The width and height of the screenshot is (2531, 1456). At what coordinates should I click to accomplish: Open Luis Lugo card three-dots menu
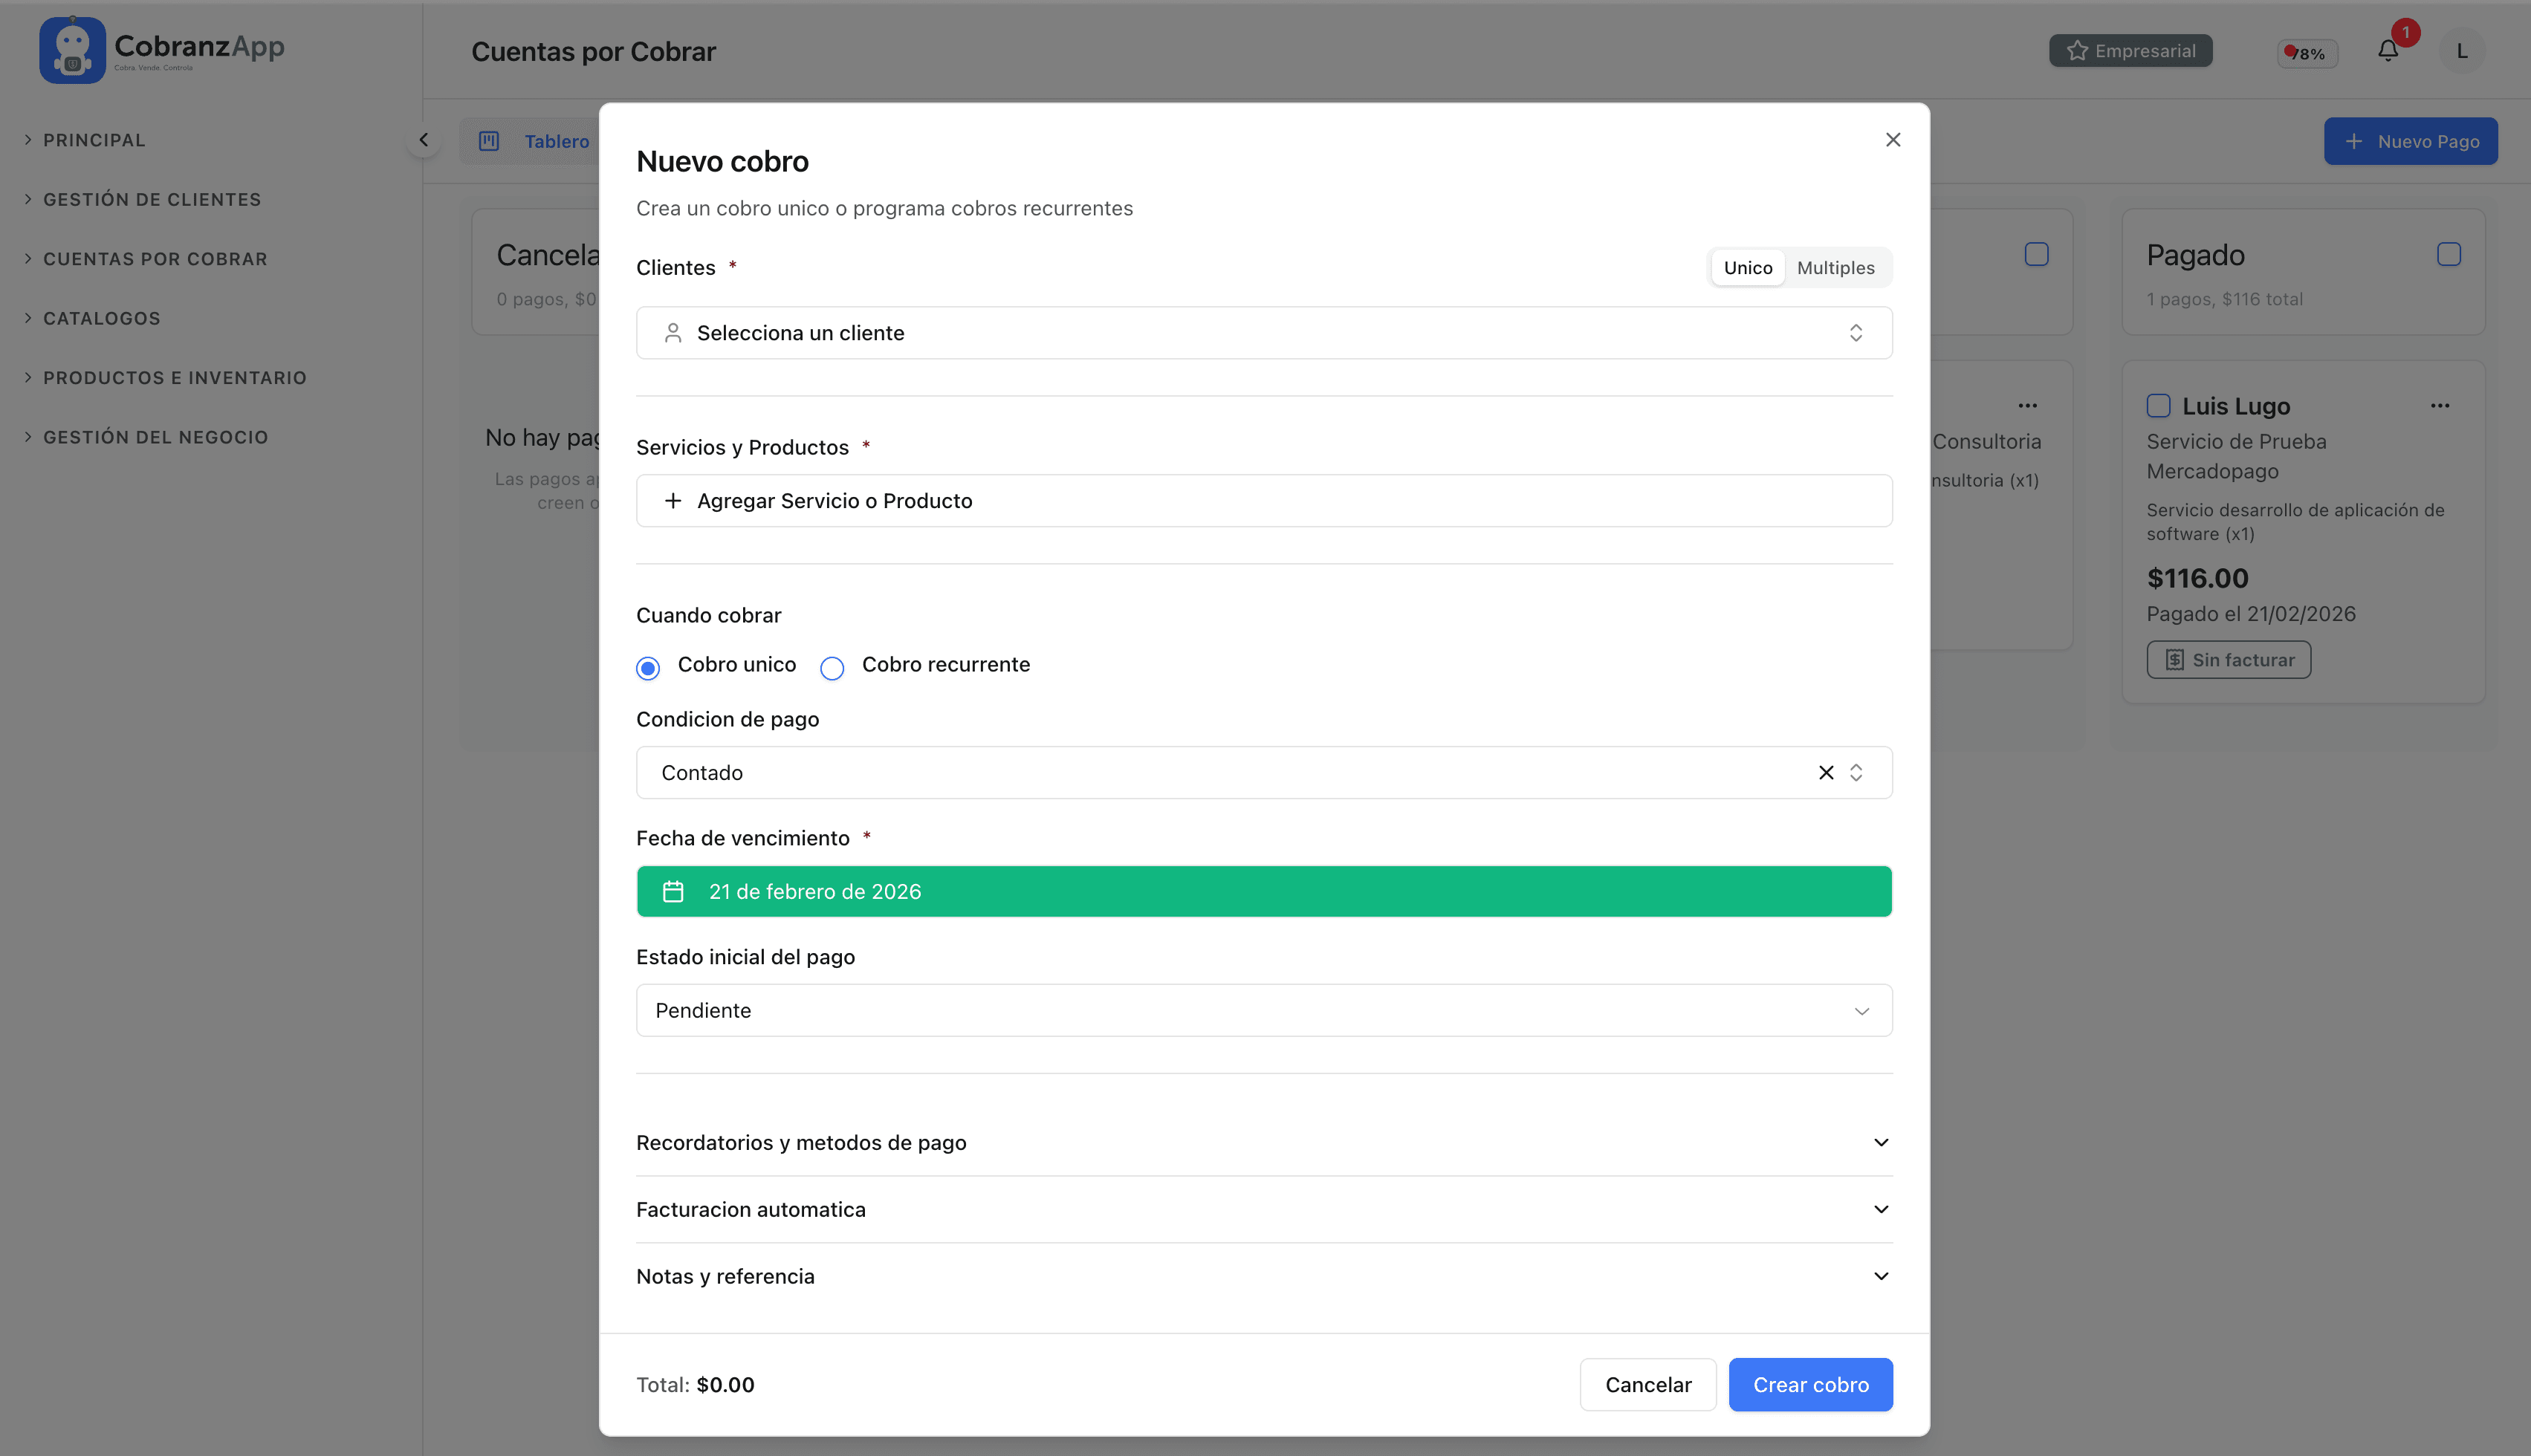click(x=2440, y=406)
